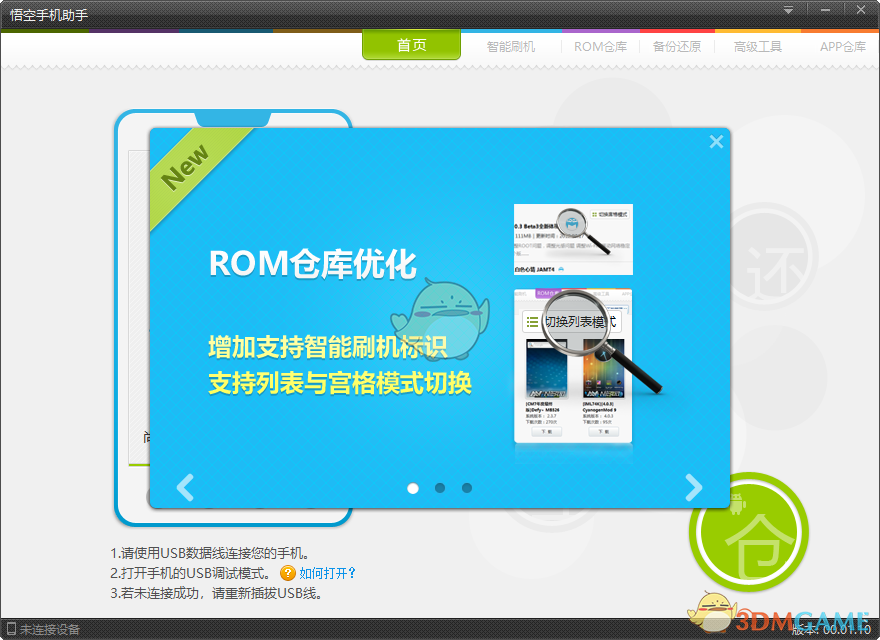The image size is (880, 640).
Task: Switch to the 首页 tab
Action: pyautogui.click(x=411, y=45)
